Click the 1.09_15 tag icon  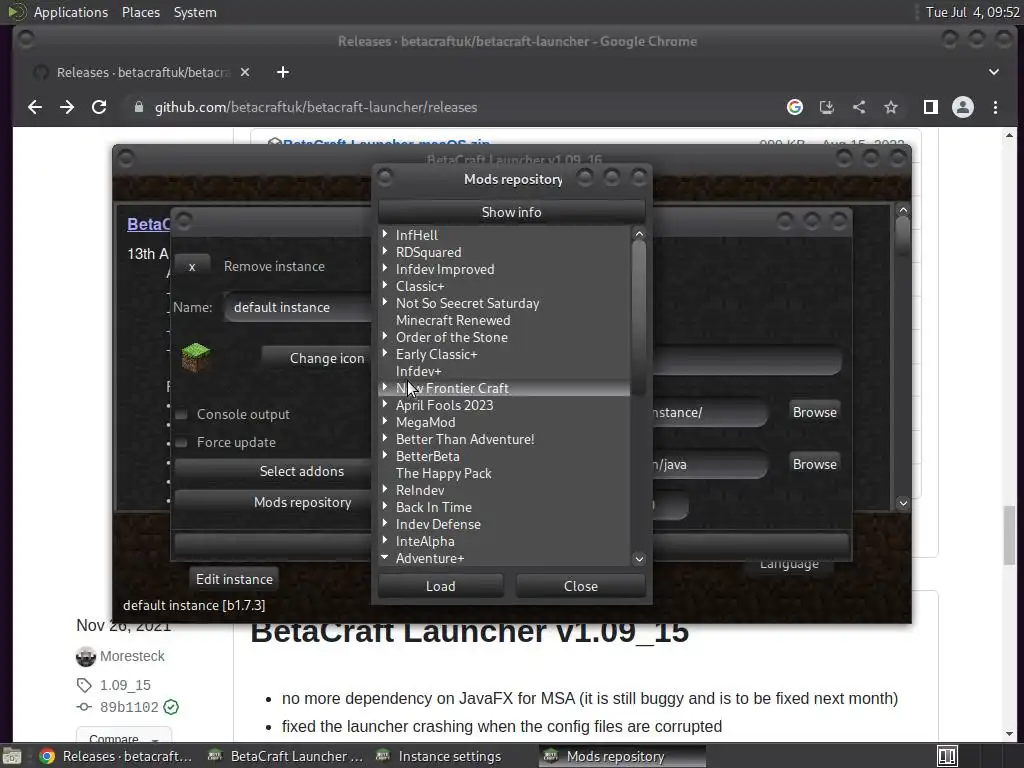84,685
